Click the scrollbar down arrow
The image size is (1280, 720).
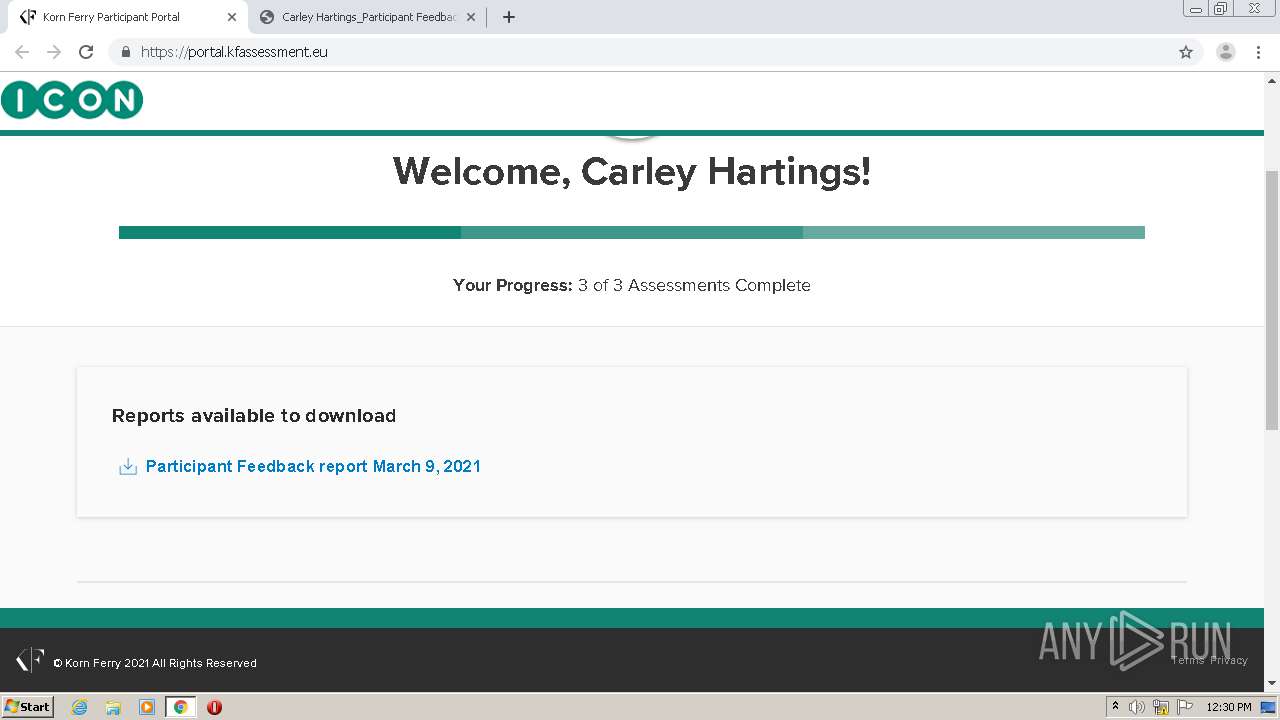(x=1272, y=683)
